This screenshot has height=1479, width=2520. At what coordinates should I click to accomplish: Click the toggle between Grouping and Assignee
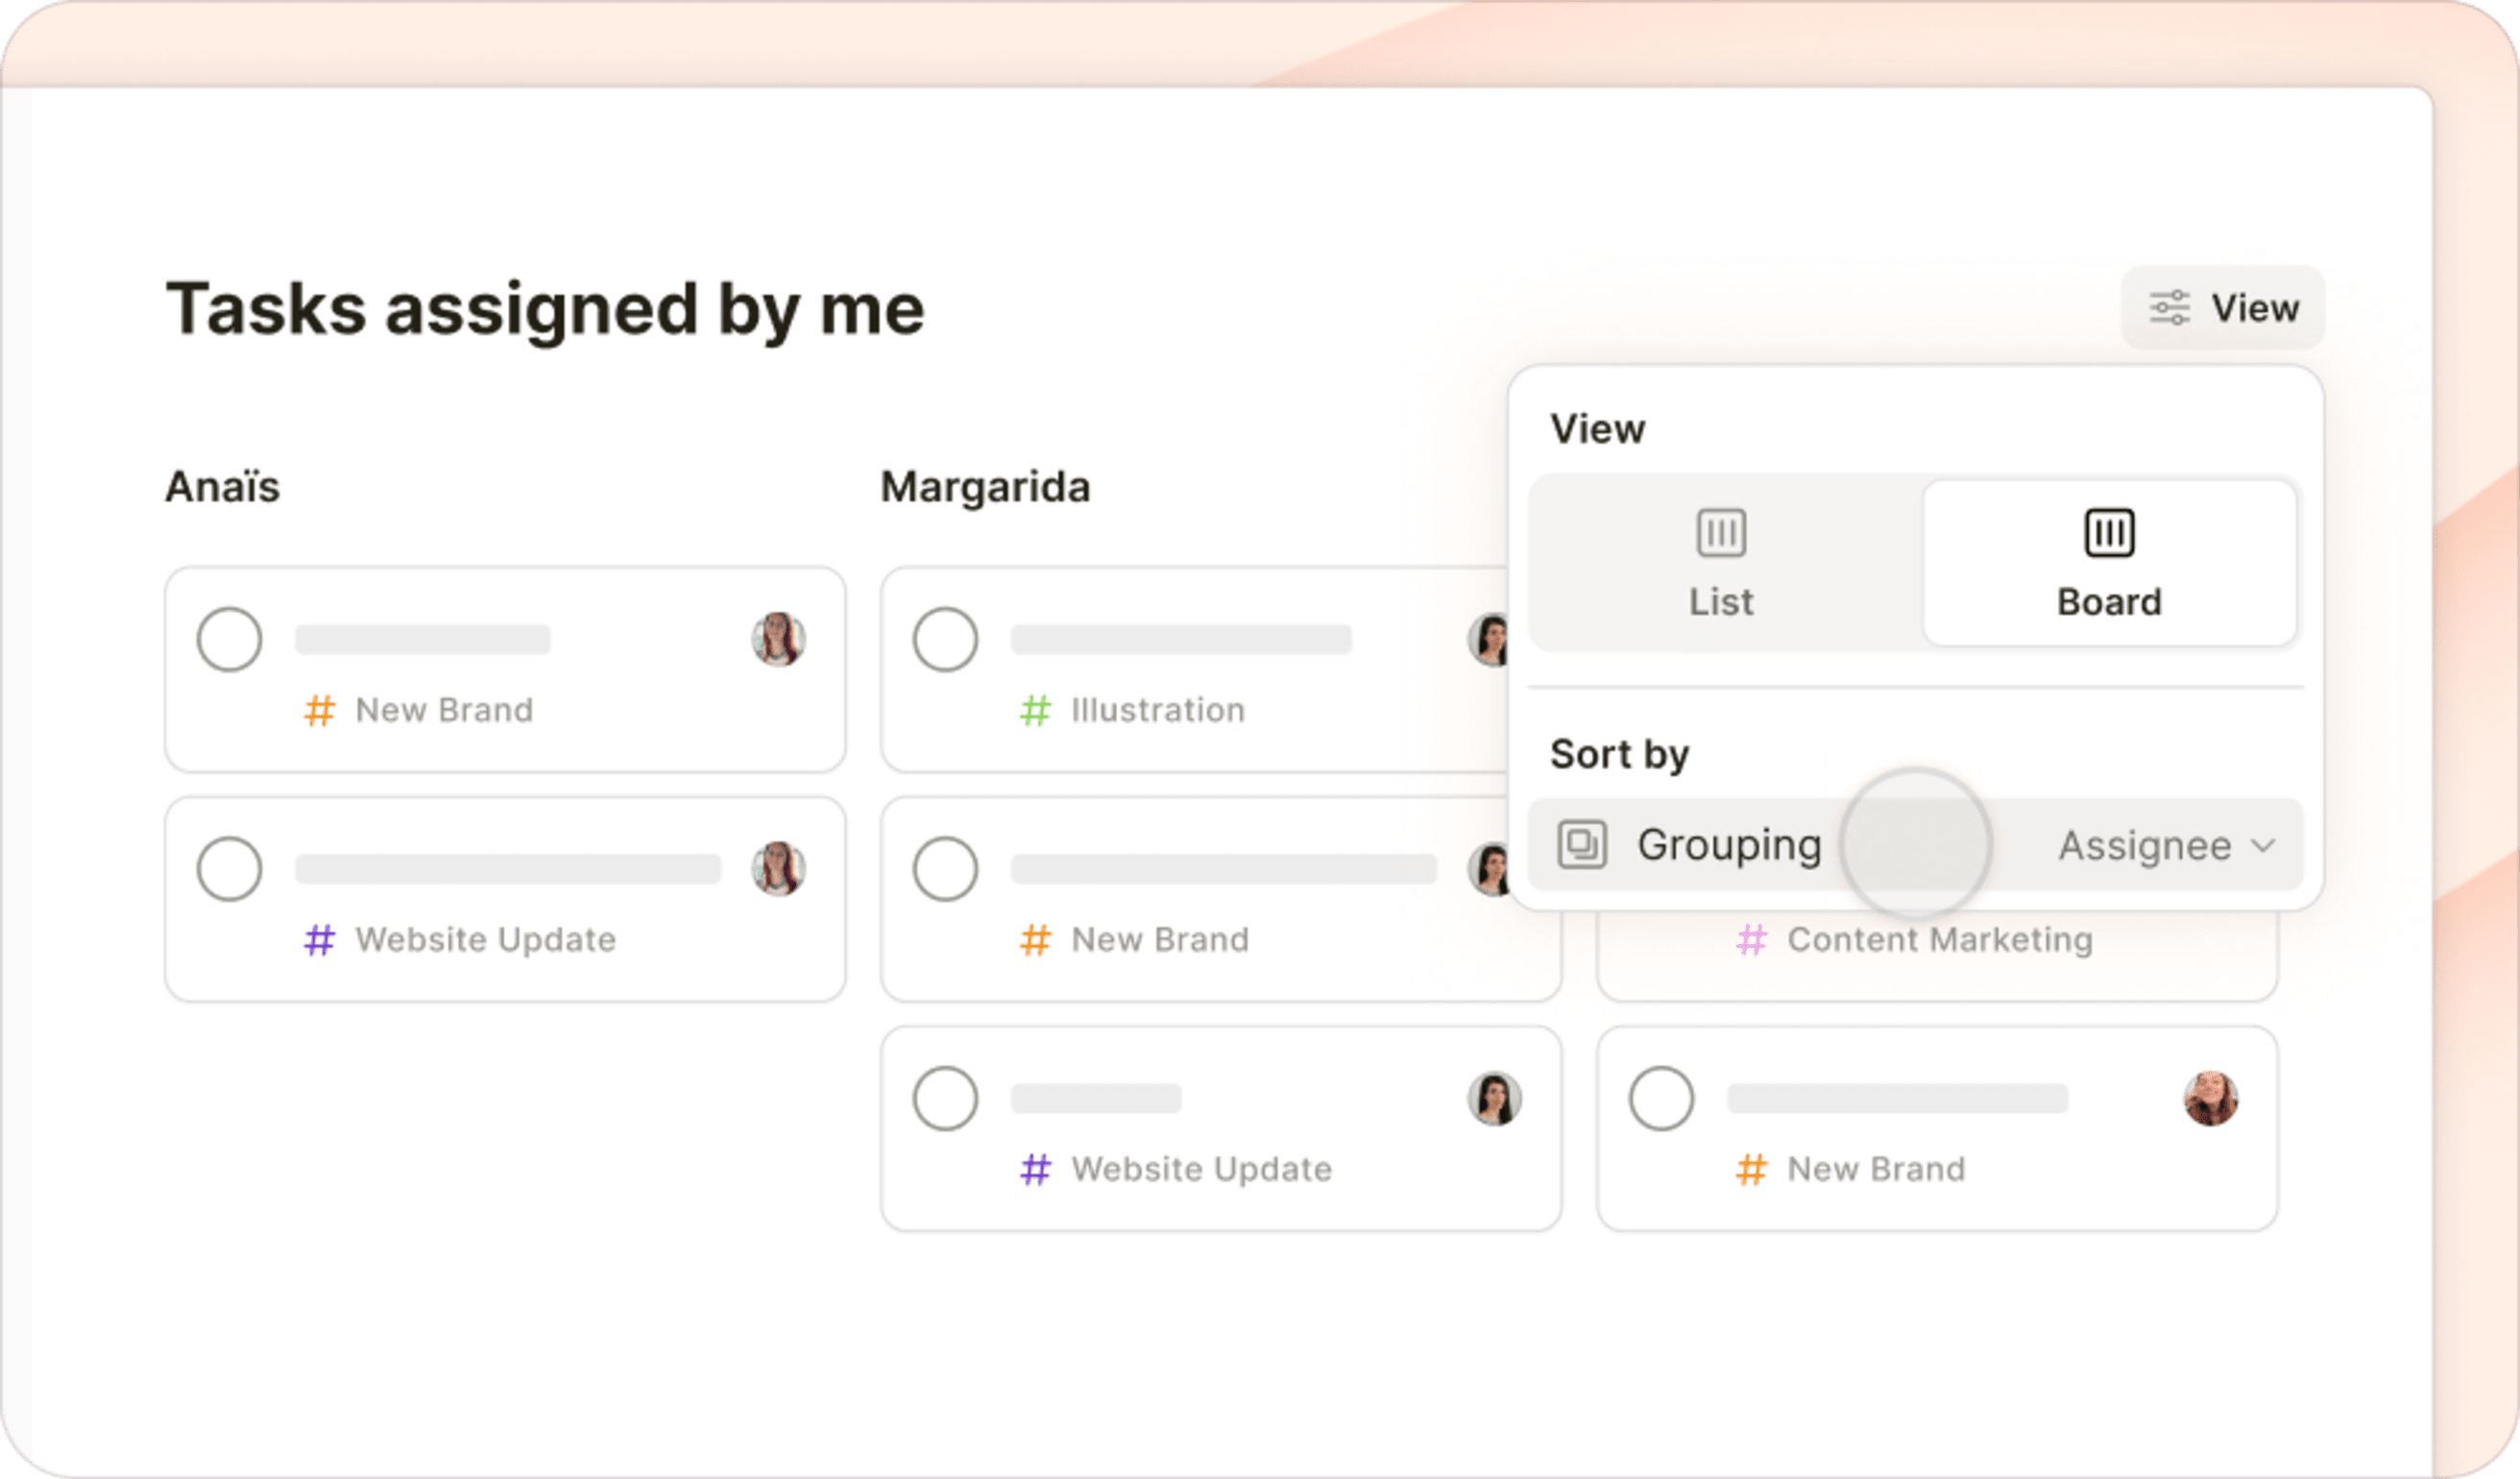pyautogui.click(x=1916, y=843)
